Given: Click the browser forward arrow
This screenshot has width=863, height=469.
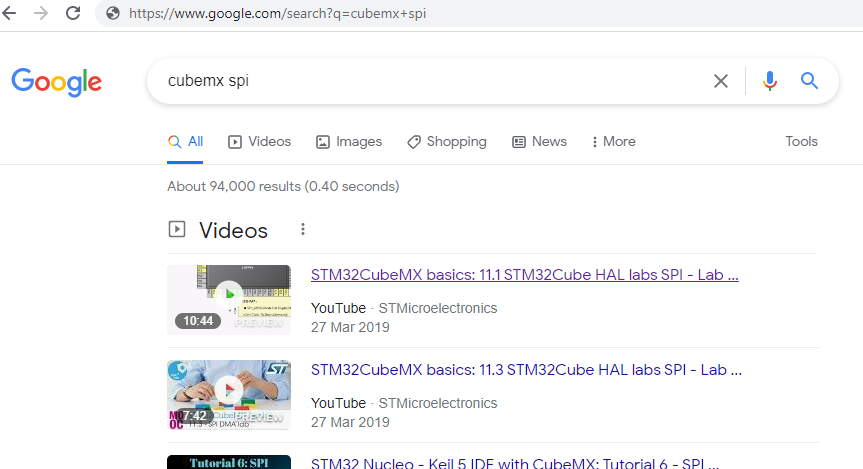Looking at the screenshot, I should click(x=41, y=13).
